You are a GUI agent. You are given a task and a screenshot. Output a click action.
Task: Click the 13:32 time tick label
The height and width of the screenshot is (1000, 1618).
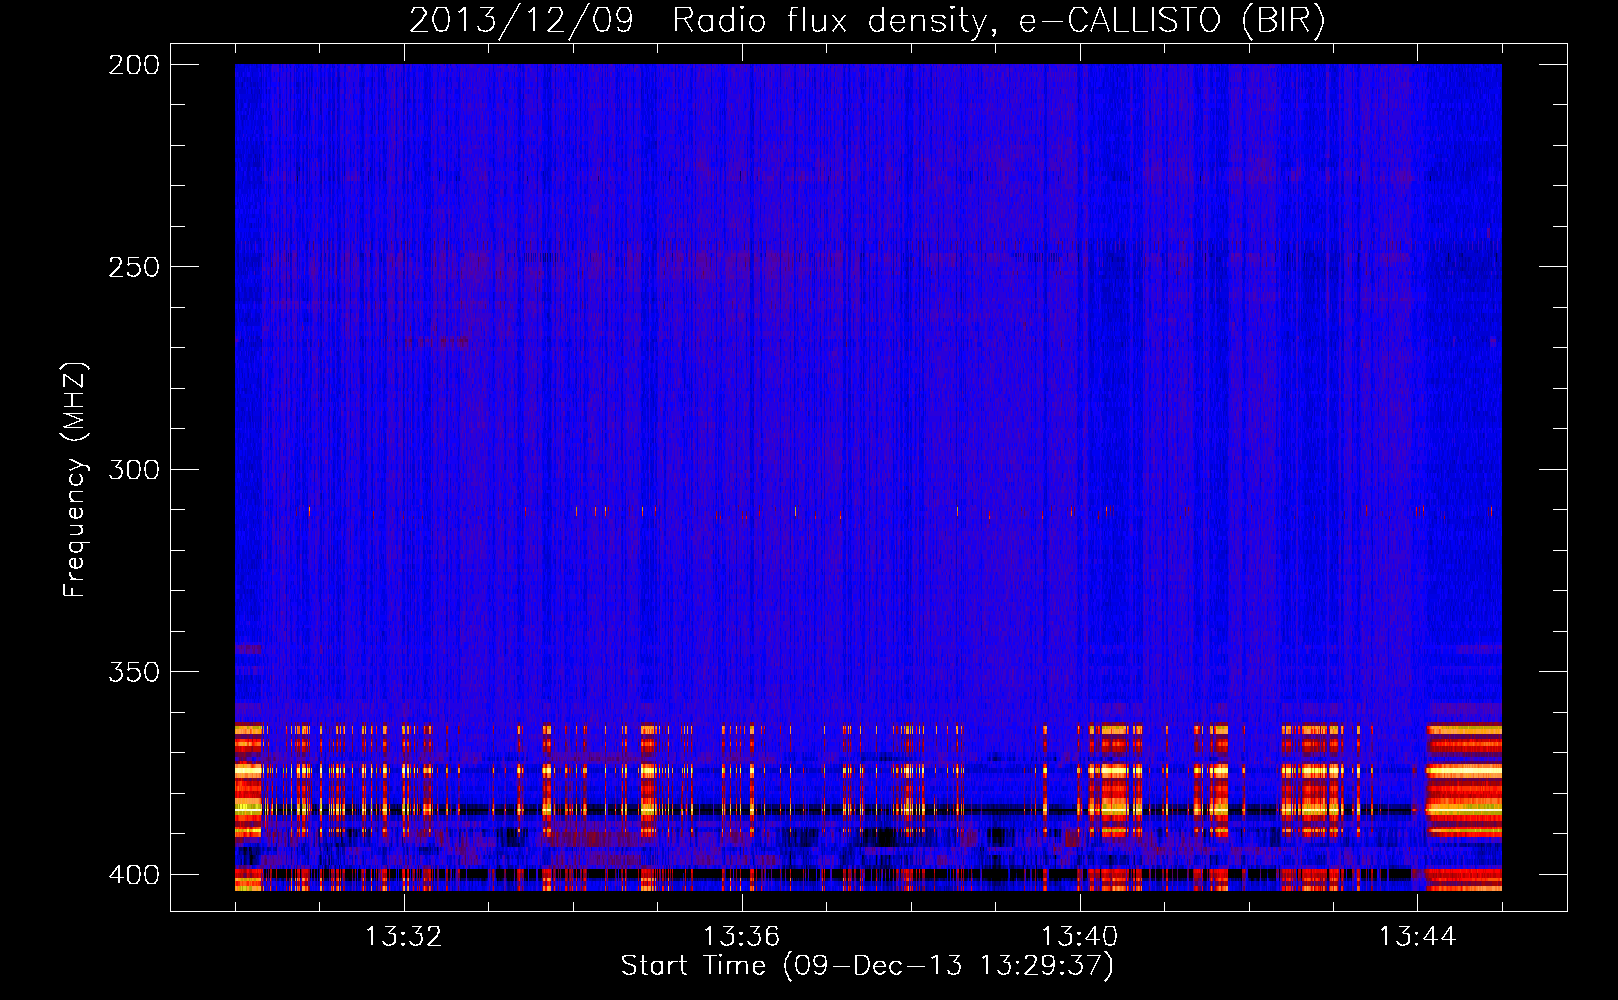point(404,937)
